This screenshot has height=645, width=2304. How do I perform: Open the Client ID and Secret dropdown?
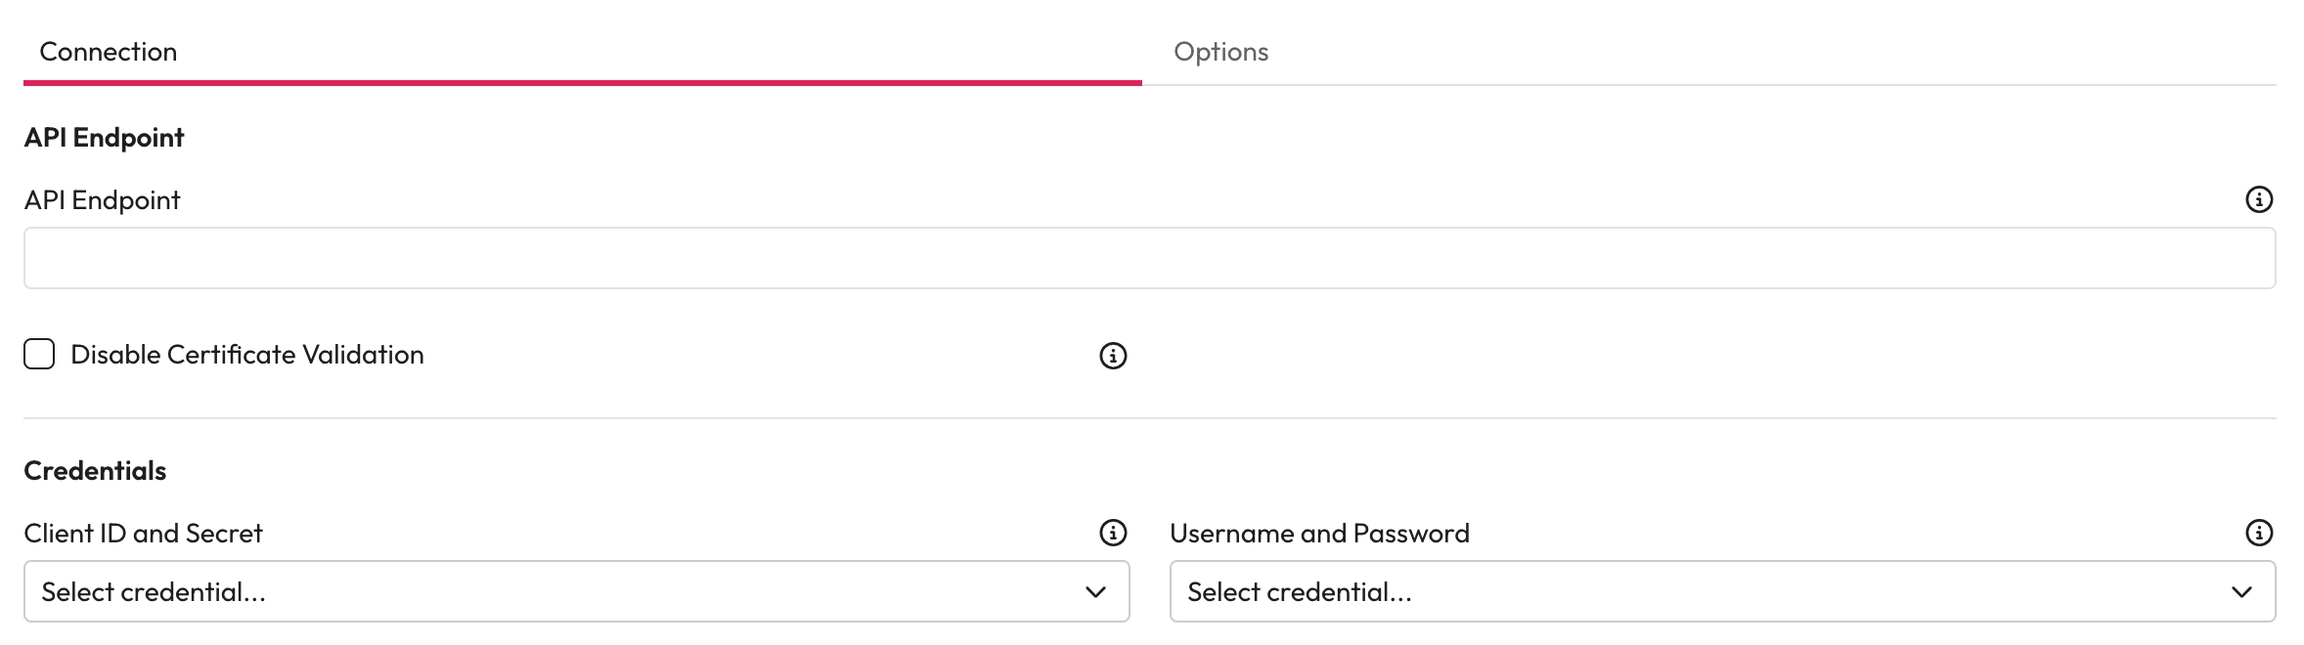(576, 591)
